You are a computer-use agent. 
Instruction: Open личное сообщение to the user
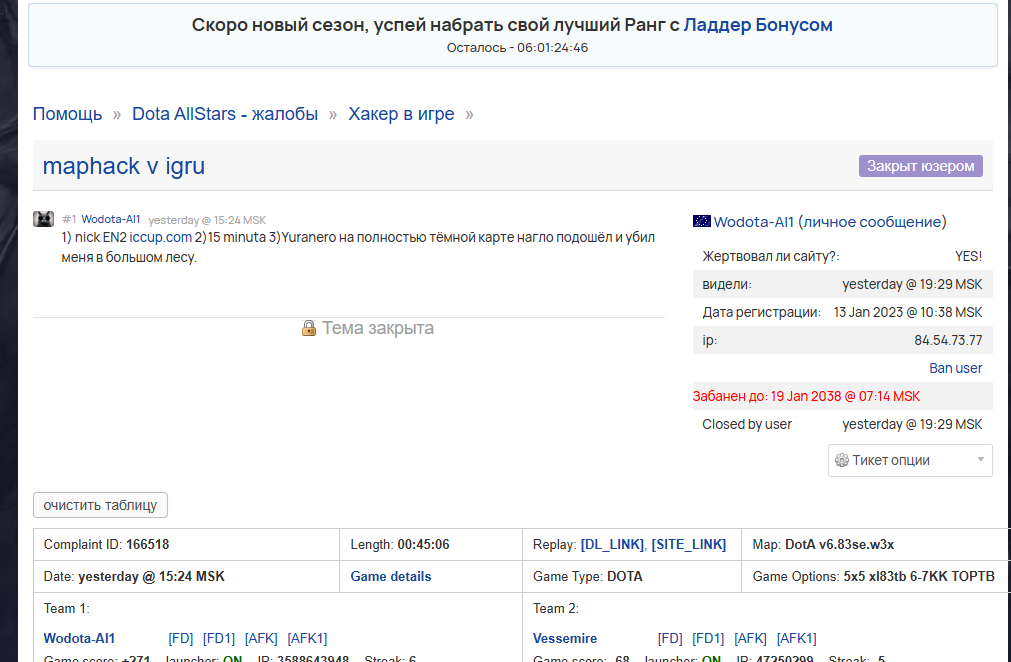[872, 222]
